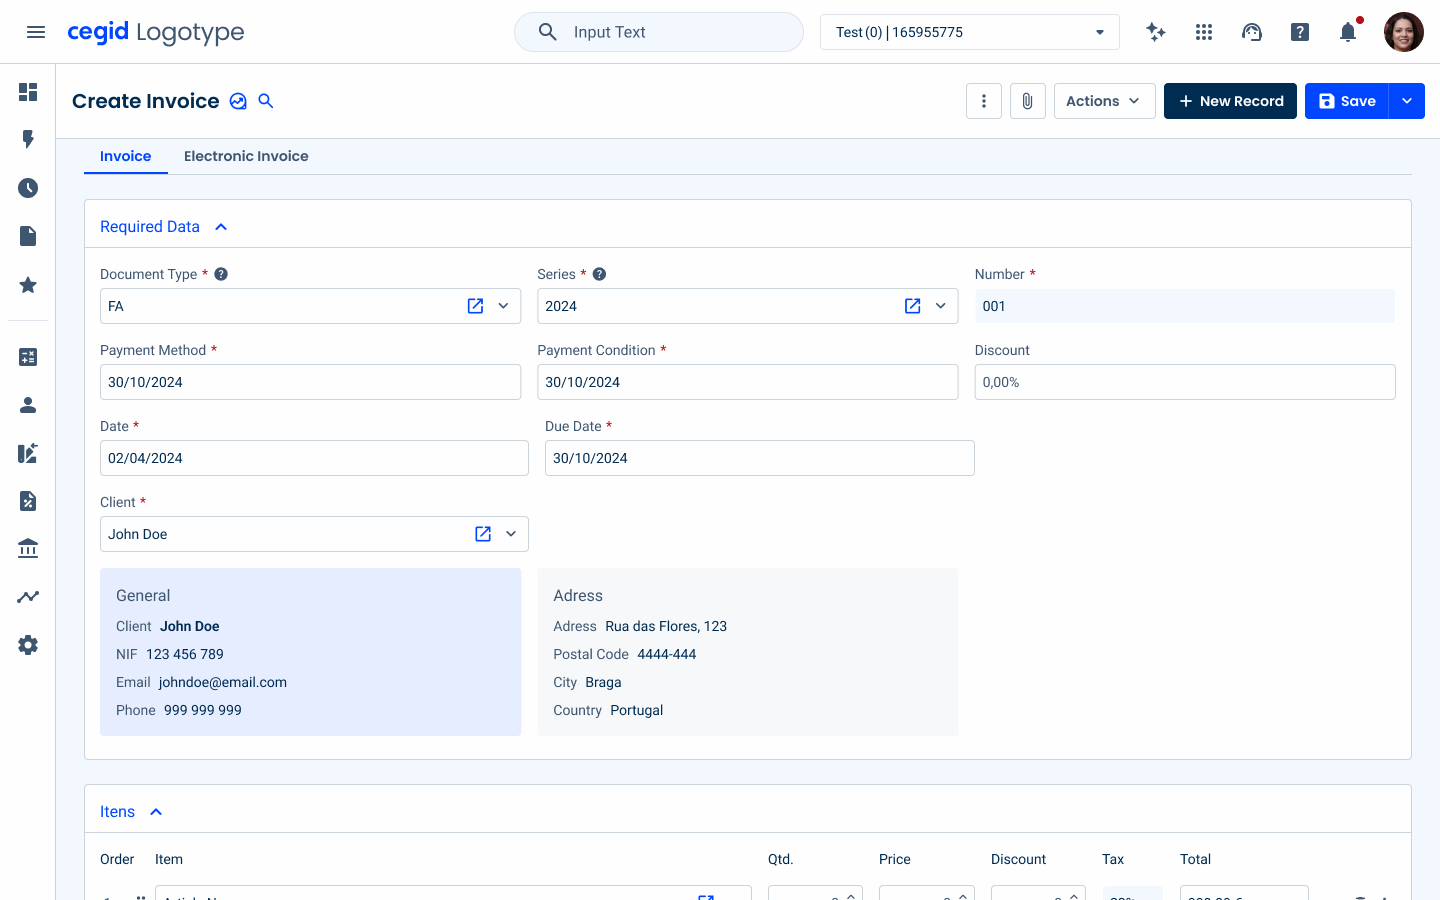Save the invoice
The height and width of the screenshot is (900, 1440).
(x=1346, y=100)
